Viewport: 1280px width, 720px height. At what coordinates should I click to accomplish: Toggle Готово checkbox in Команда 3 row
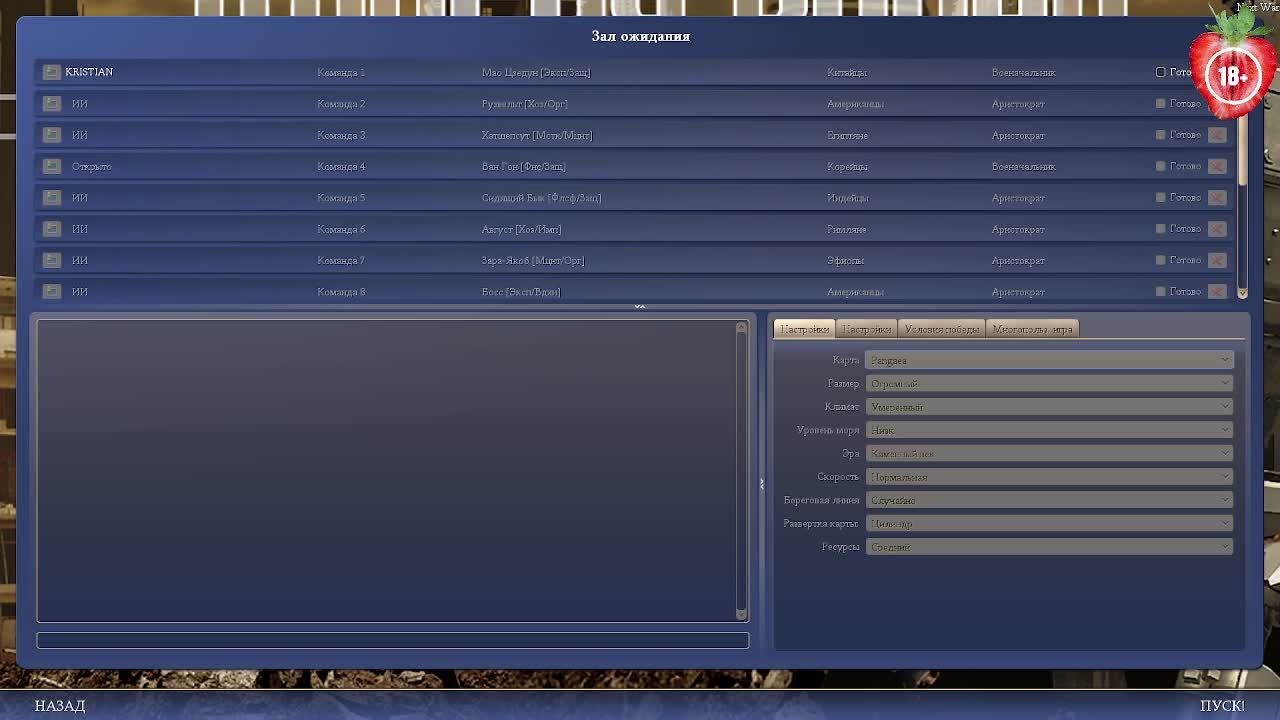(x=1161, y=134)
